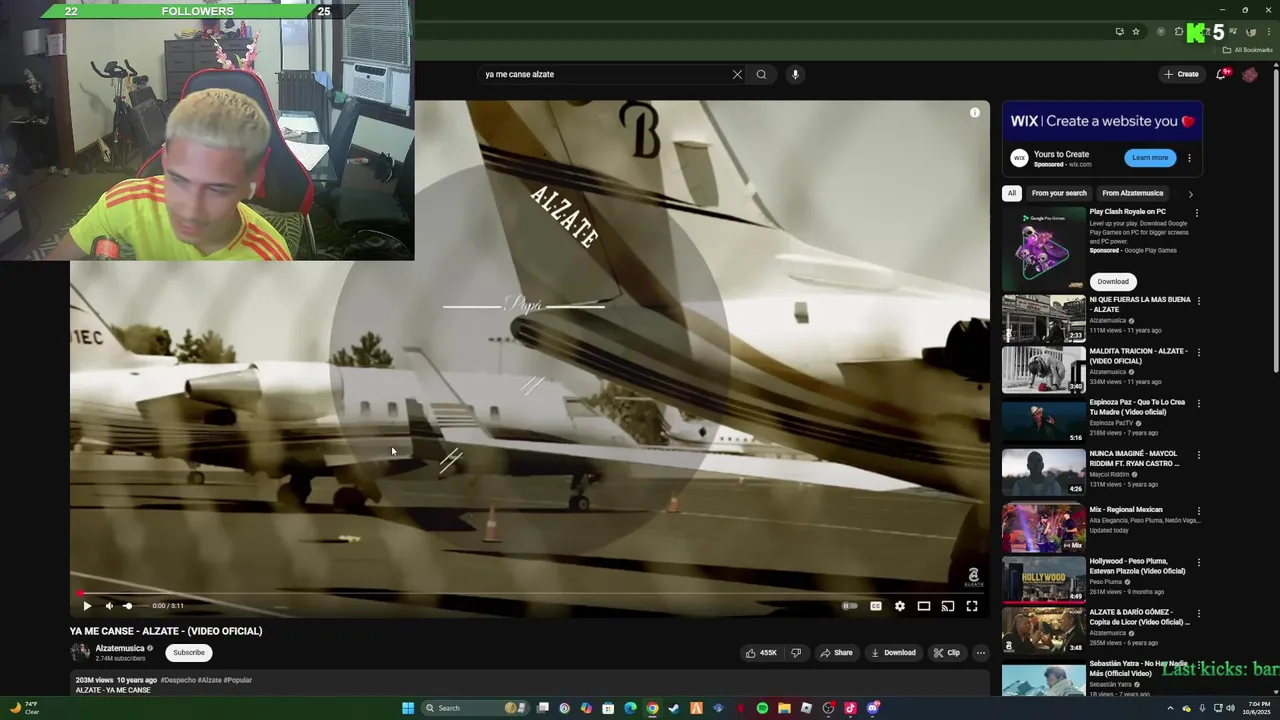Screen dimensions: 1280x720
Task: Open options menu for Wix ad
Action: (x=1189, y=158)
